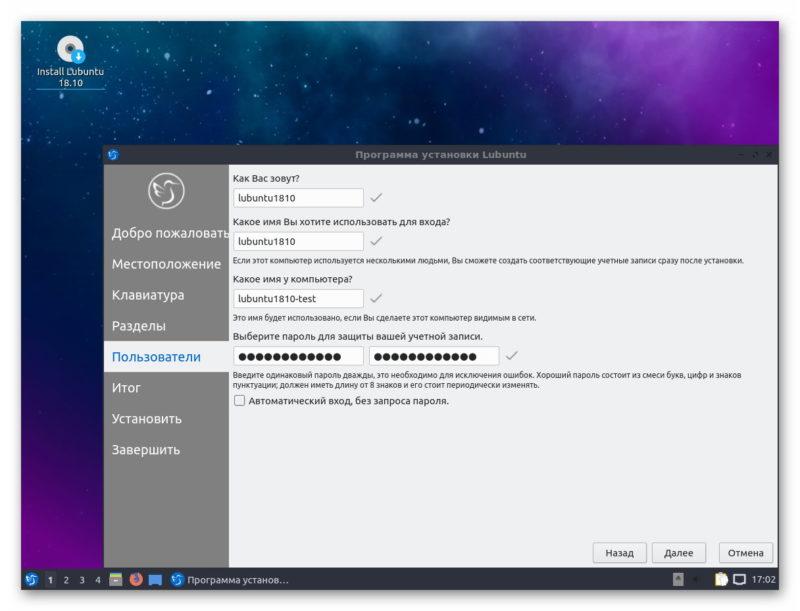Click the checkmark beside the login name field
Viewport: 800px width, 611px height.
click(x=376, y=241)
